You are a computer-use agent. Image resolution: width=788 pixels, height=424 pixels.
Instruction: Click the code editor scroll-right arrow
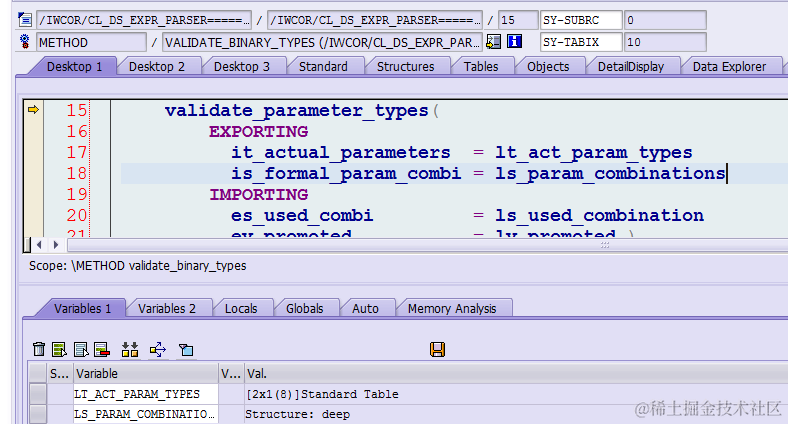pyautogui.click(x=56, y=245)
